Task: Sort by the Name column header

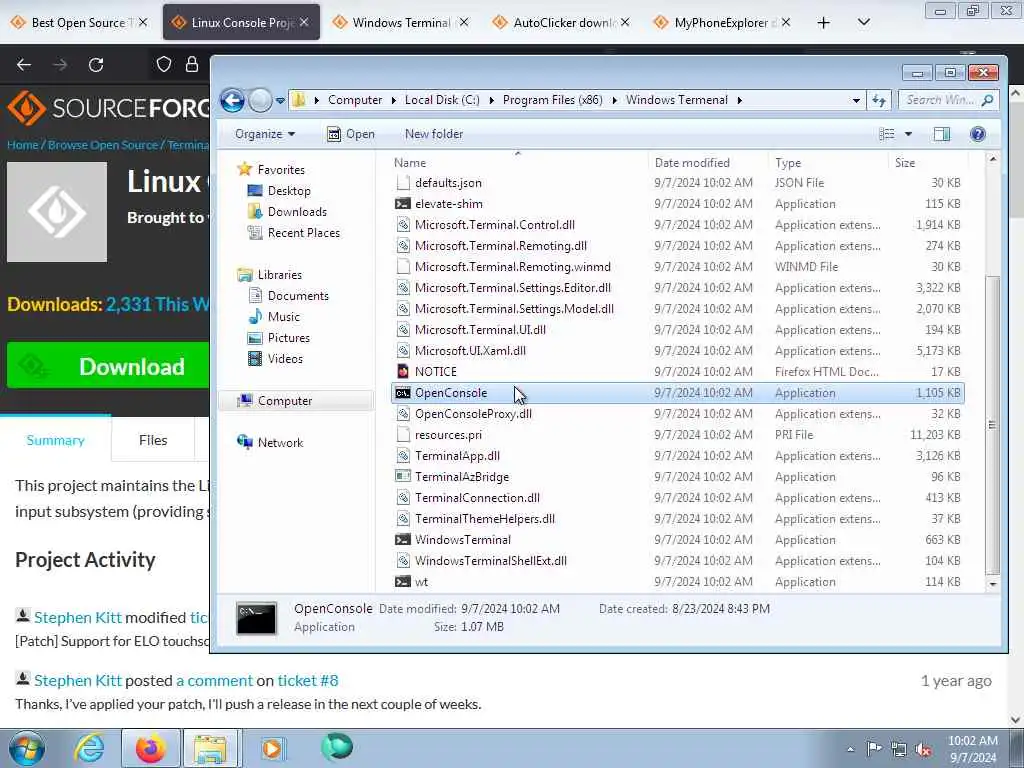Action: (409, 163)
